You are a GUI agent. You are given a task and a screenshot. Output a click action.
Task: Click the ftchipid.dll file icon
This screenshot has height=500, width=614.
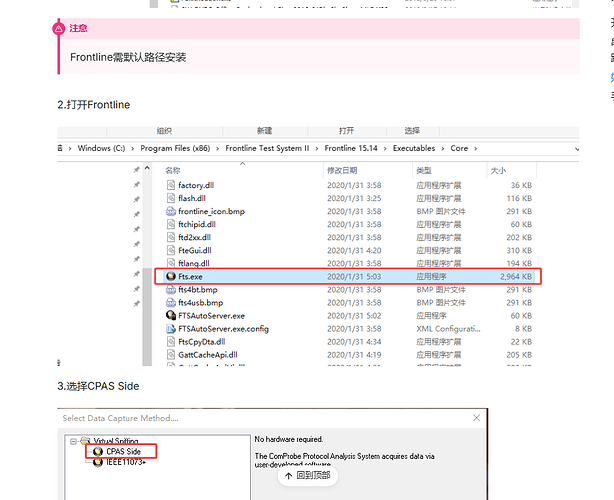pos(171,224)
